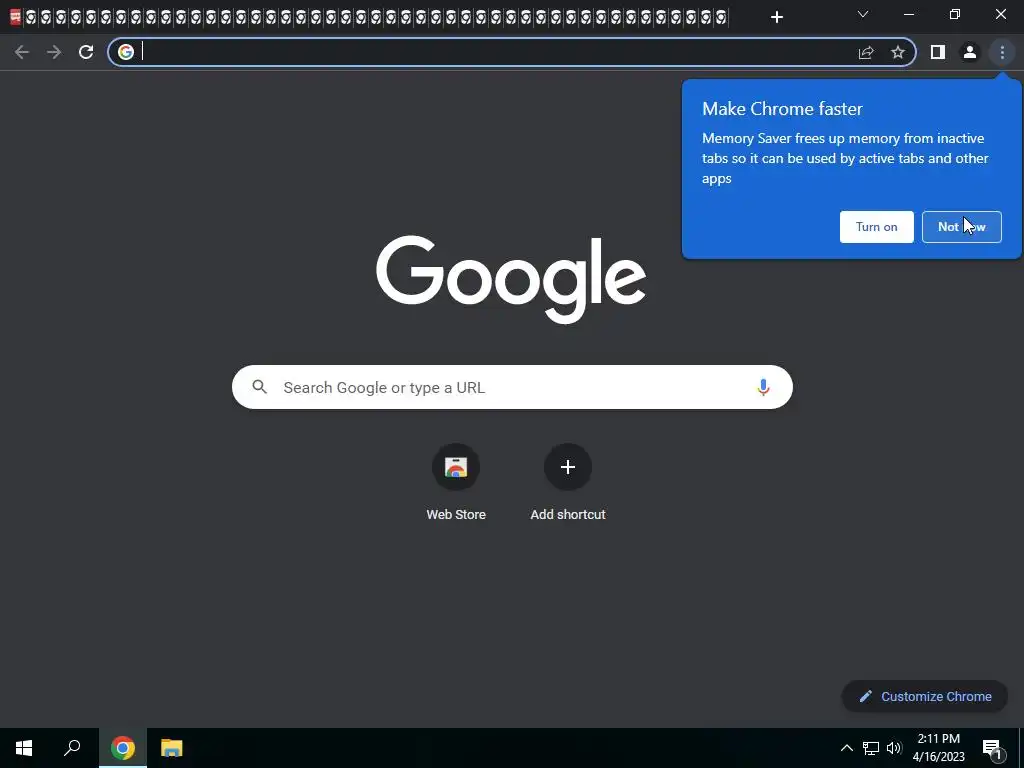1024x768 pixels.
Task: Click the Google logo
Action: tap(511, 280)
